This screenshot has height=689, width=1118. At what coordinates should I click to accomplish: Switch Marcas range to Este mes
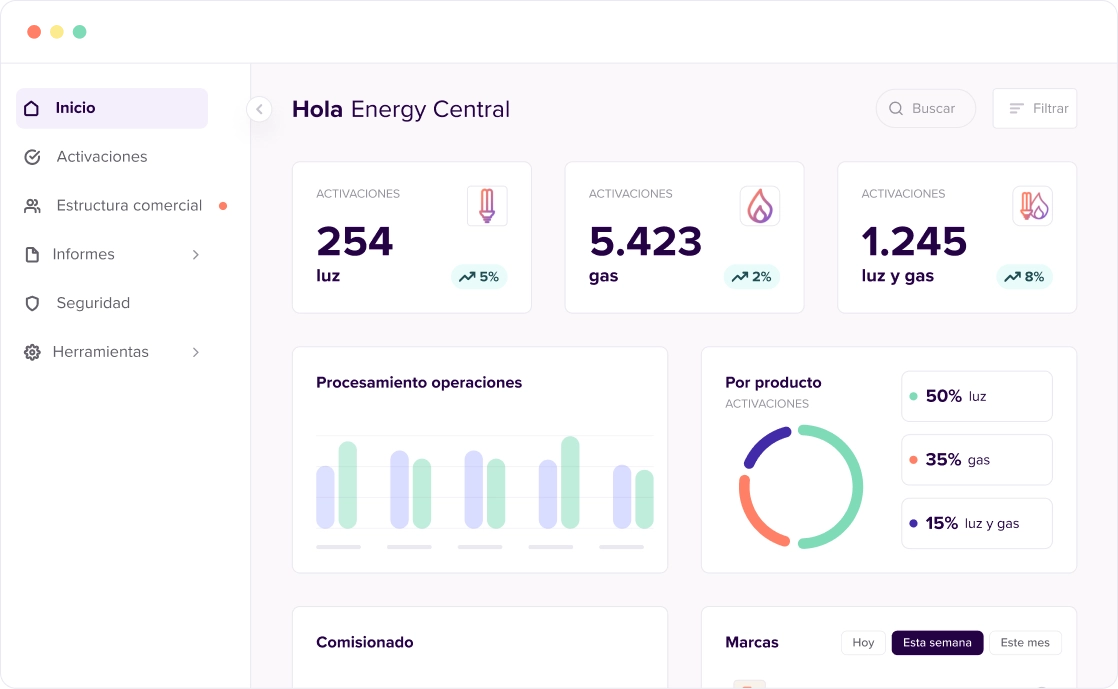(x=1025, y=643)
